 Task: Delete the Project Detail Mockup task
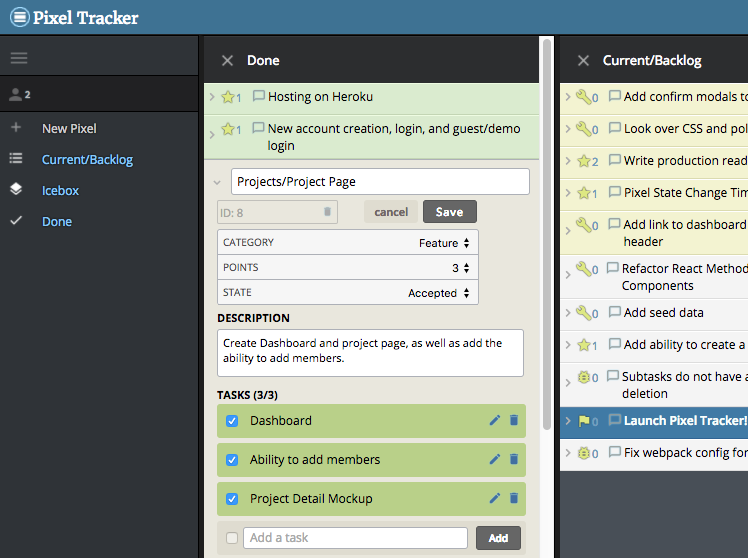coord(514,498)
